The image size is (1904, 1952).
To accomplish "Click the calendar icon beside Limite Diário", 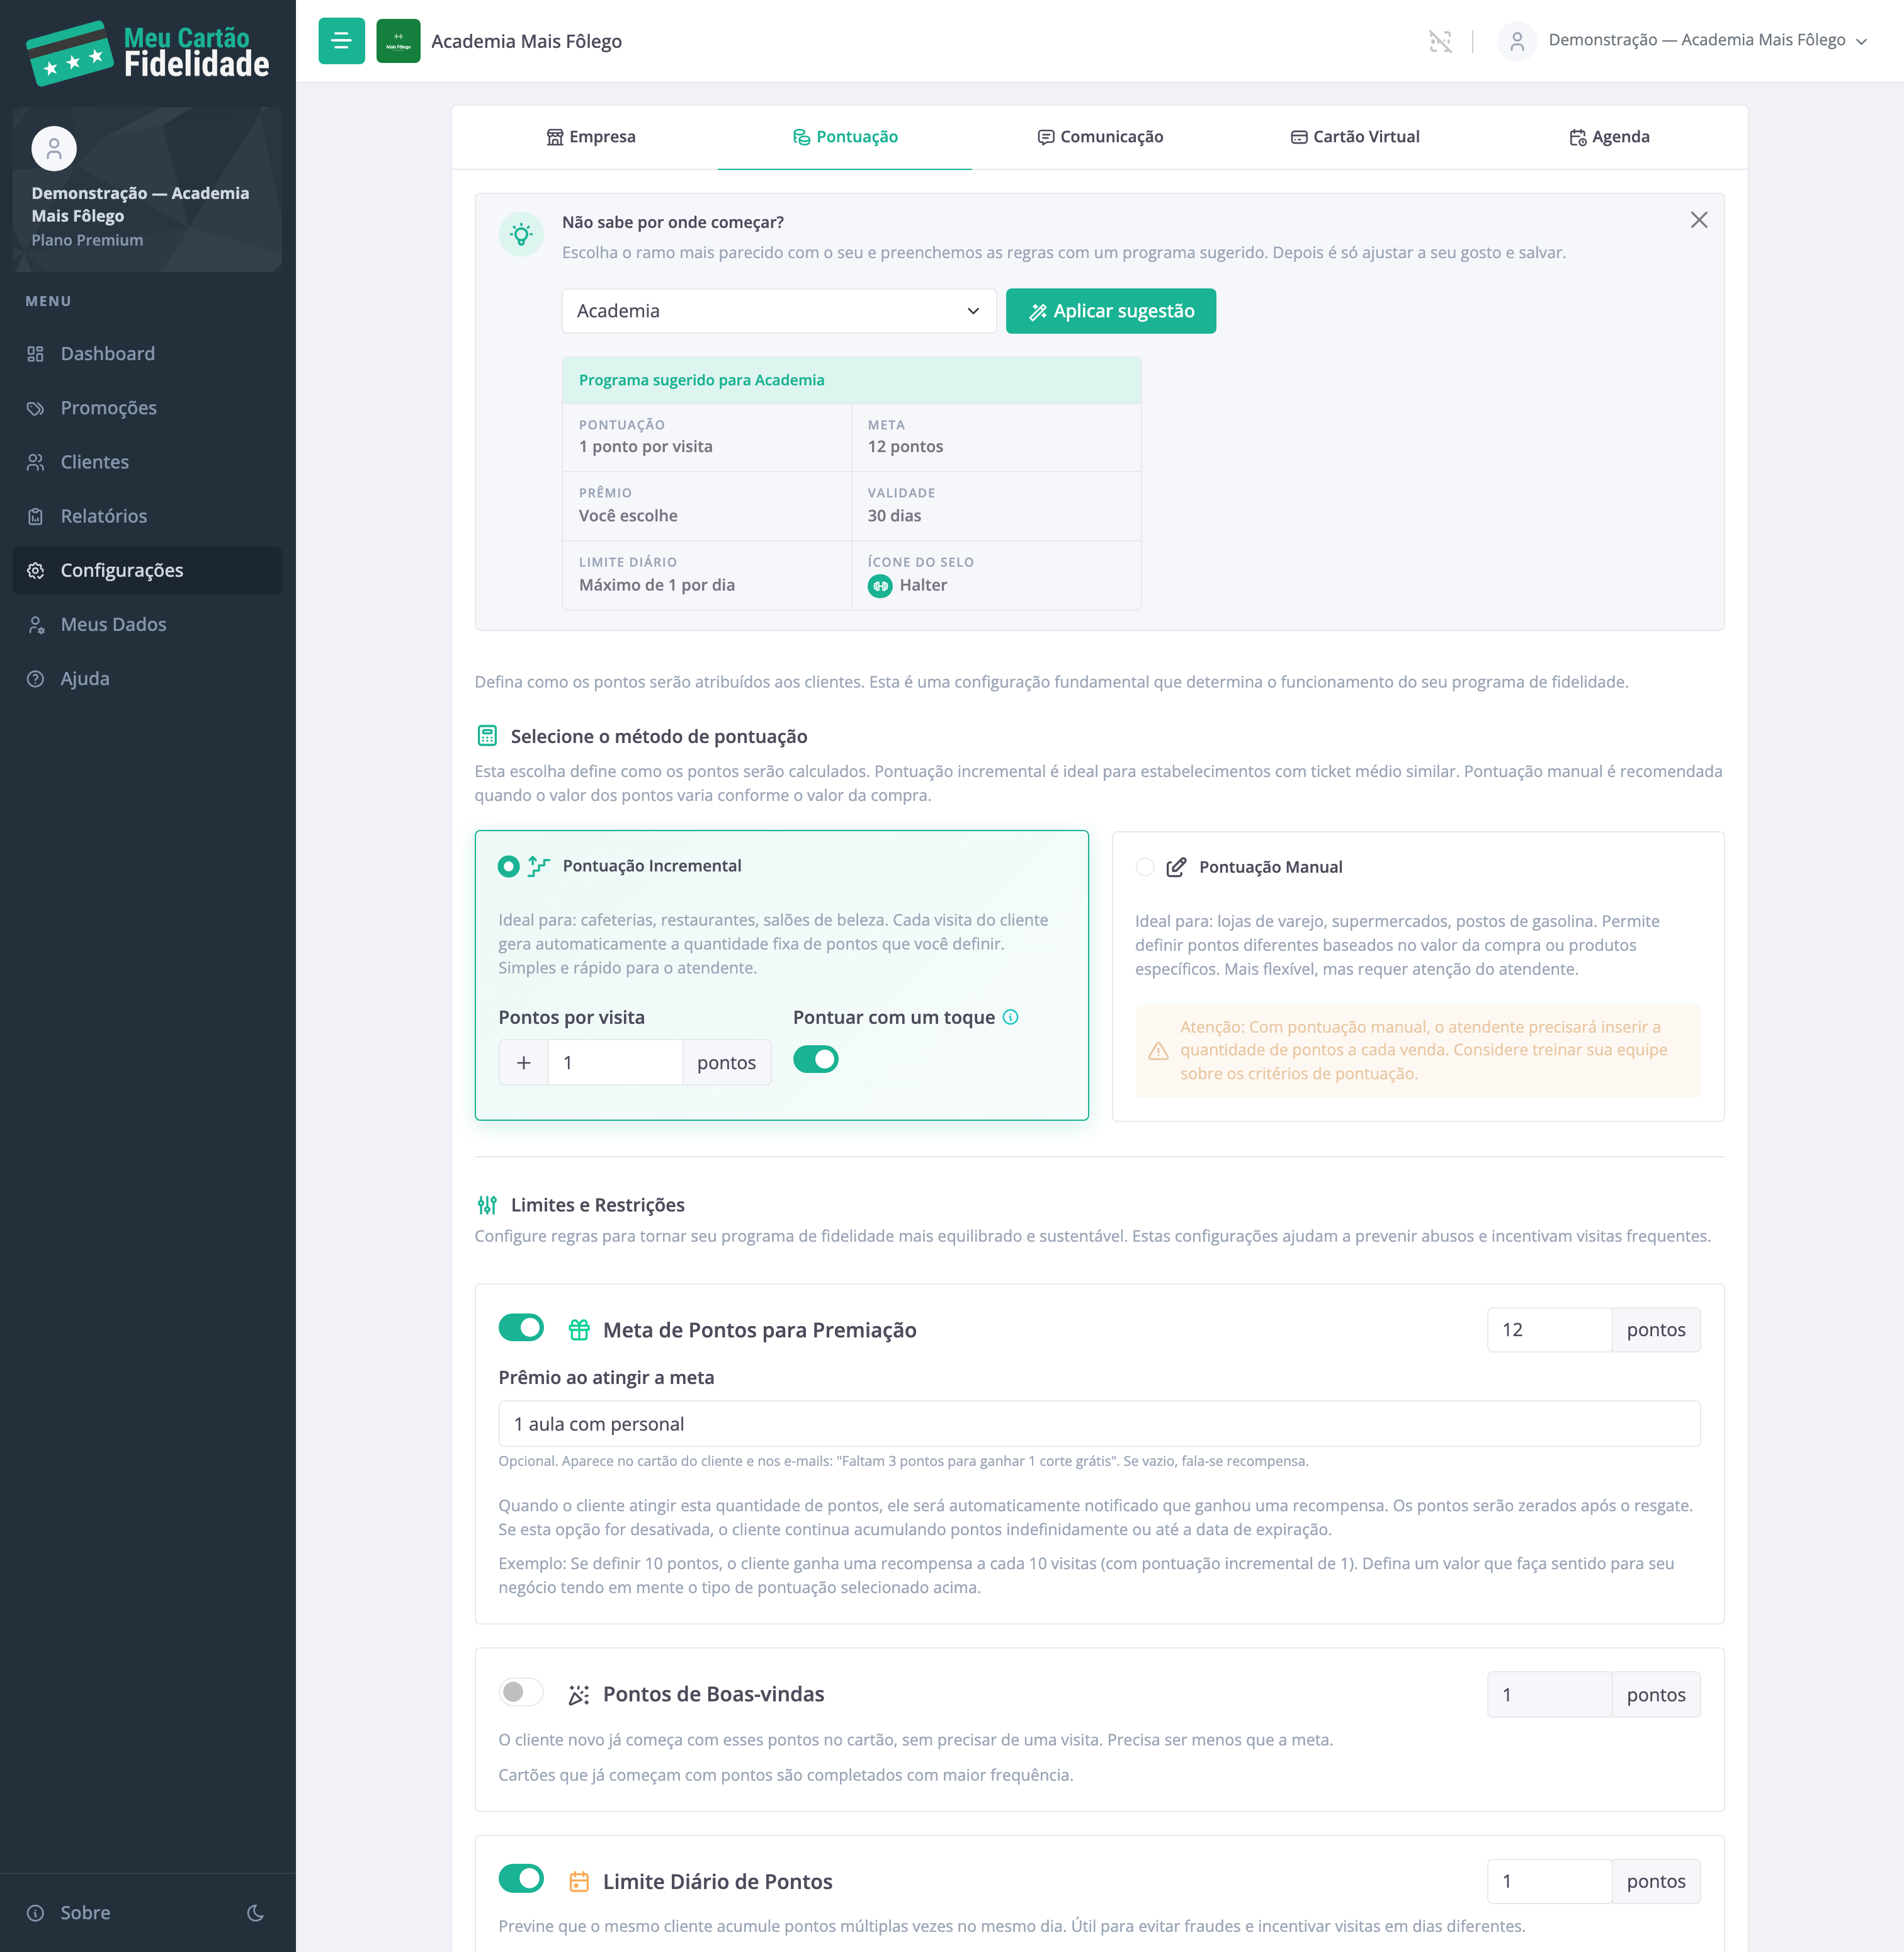I will (x=578, y=1882).
